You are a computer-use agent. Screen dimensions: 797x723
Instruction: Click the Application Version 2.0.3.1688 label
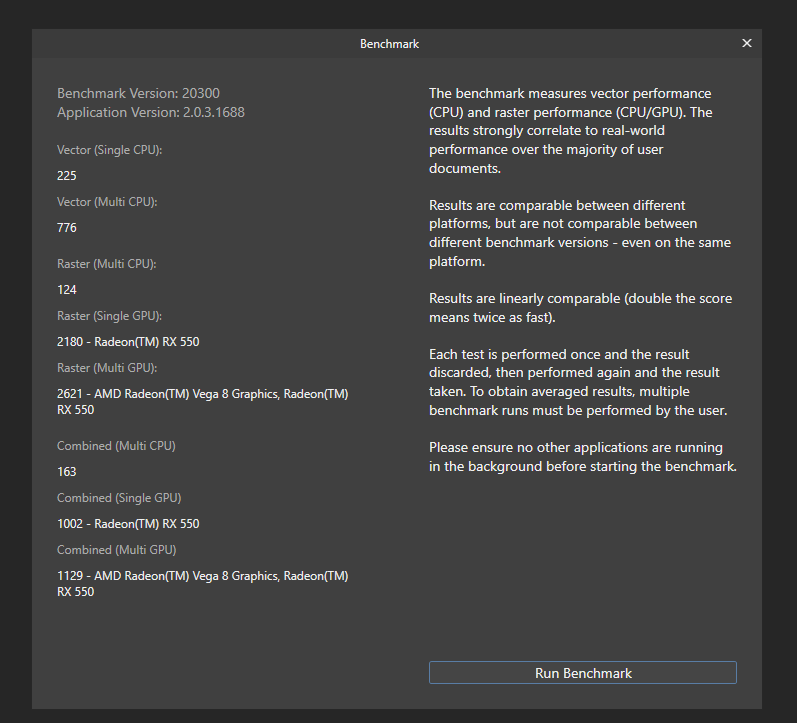coord(150,112)
